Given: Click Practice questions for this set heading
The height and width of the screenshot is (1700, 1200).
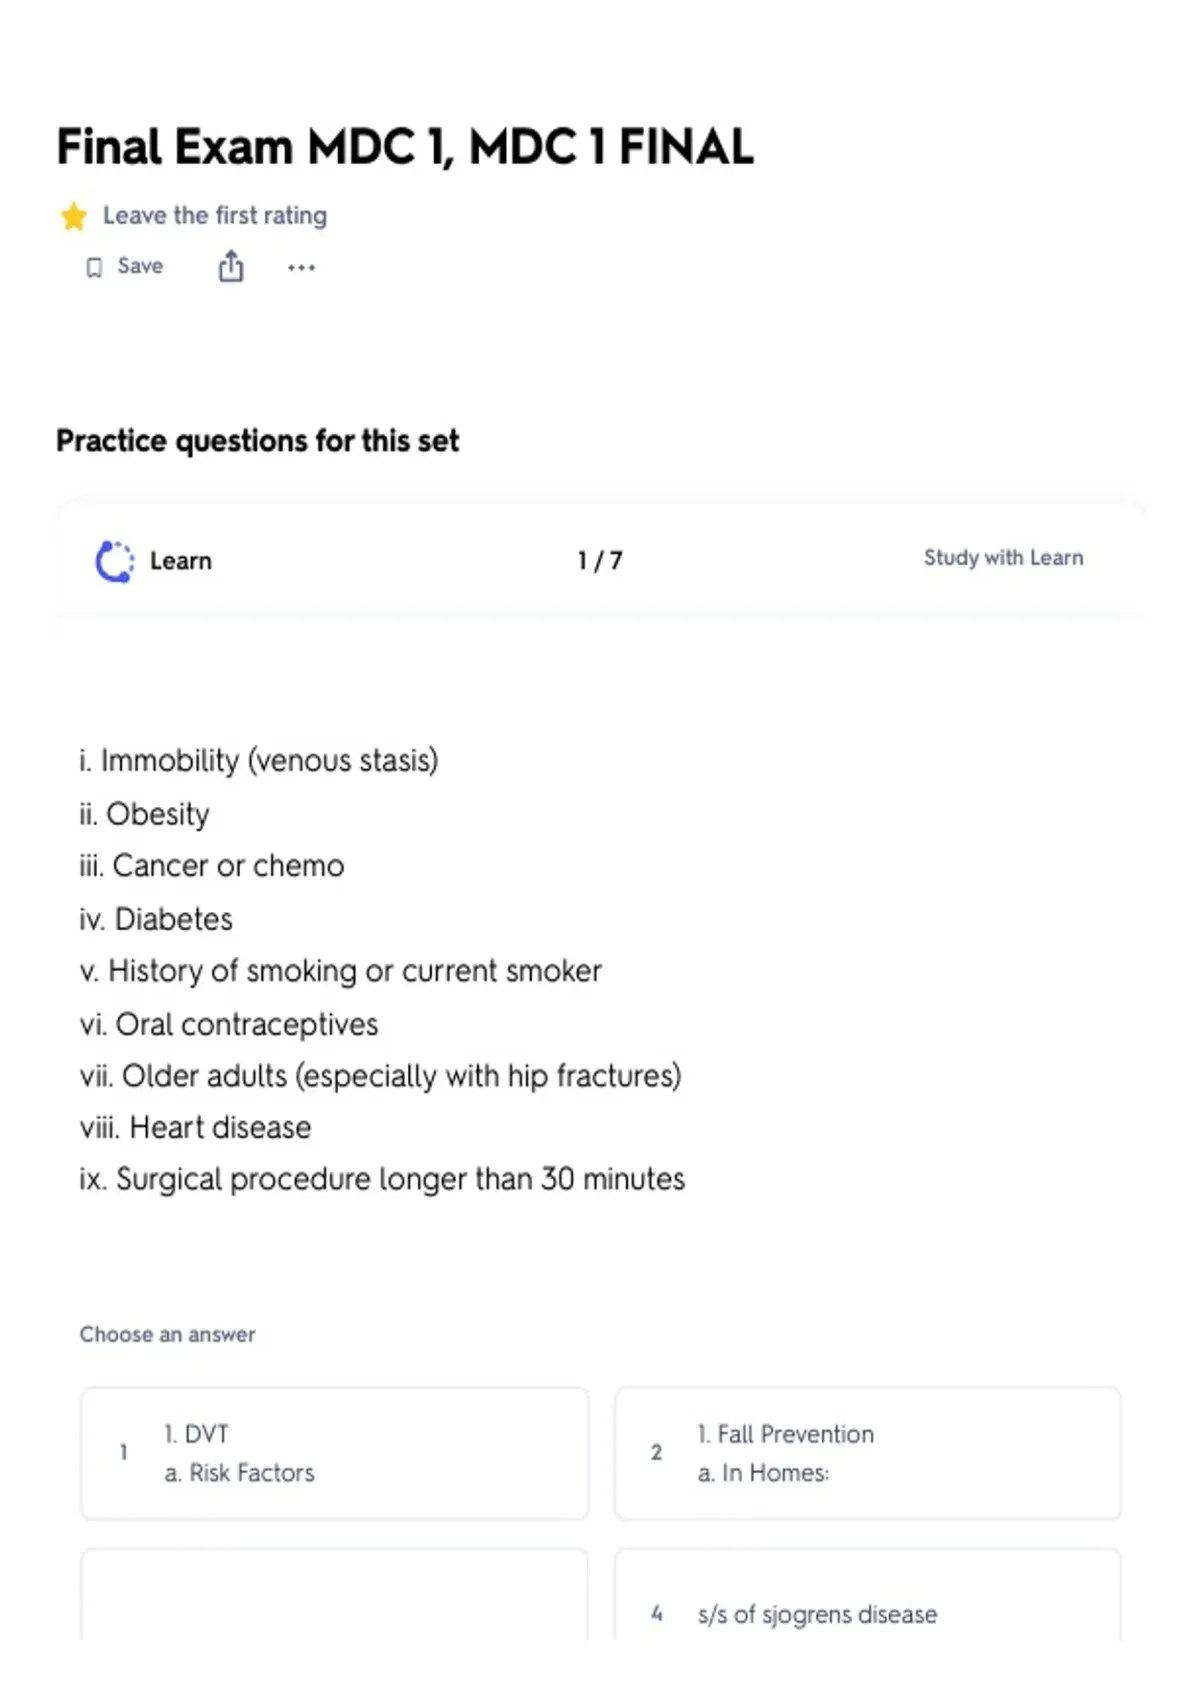Looking at the screenshot, I should tap(258, 441).
